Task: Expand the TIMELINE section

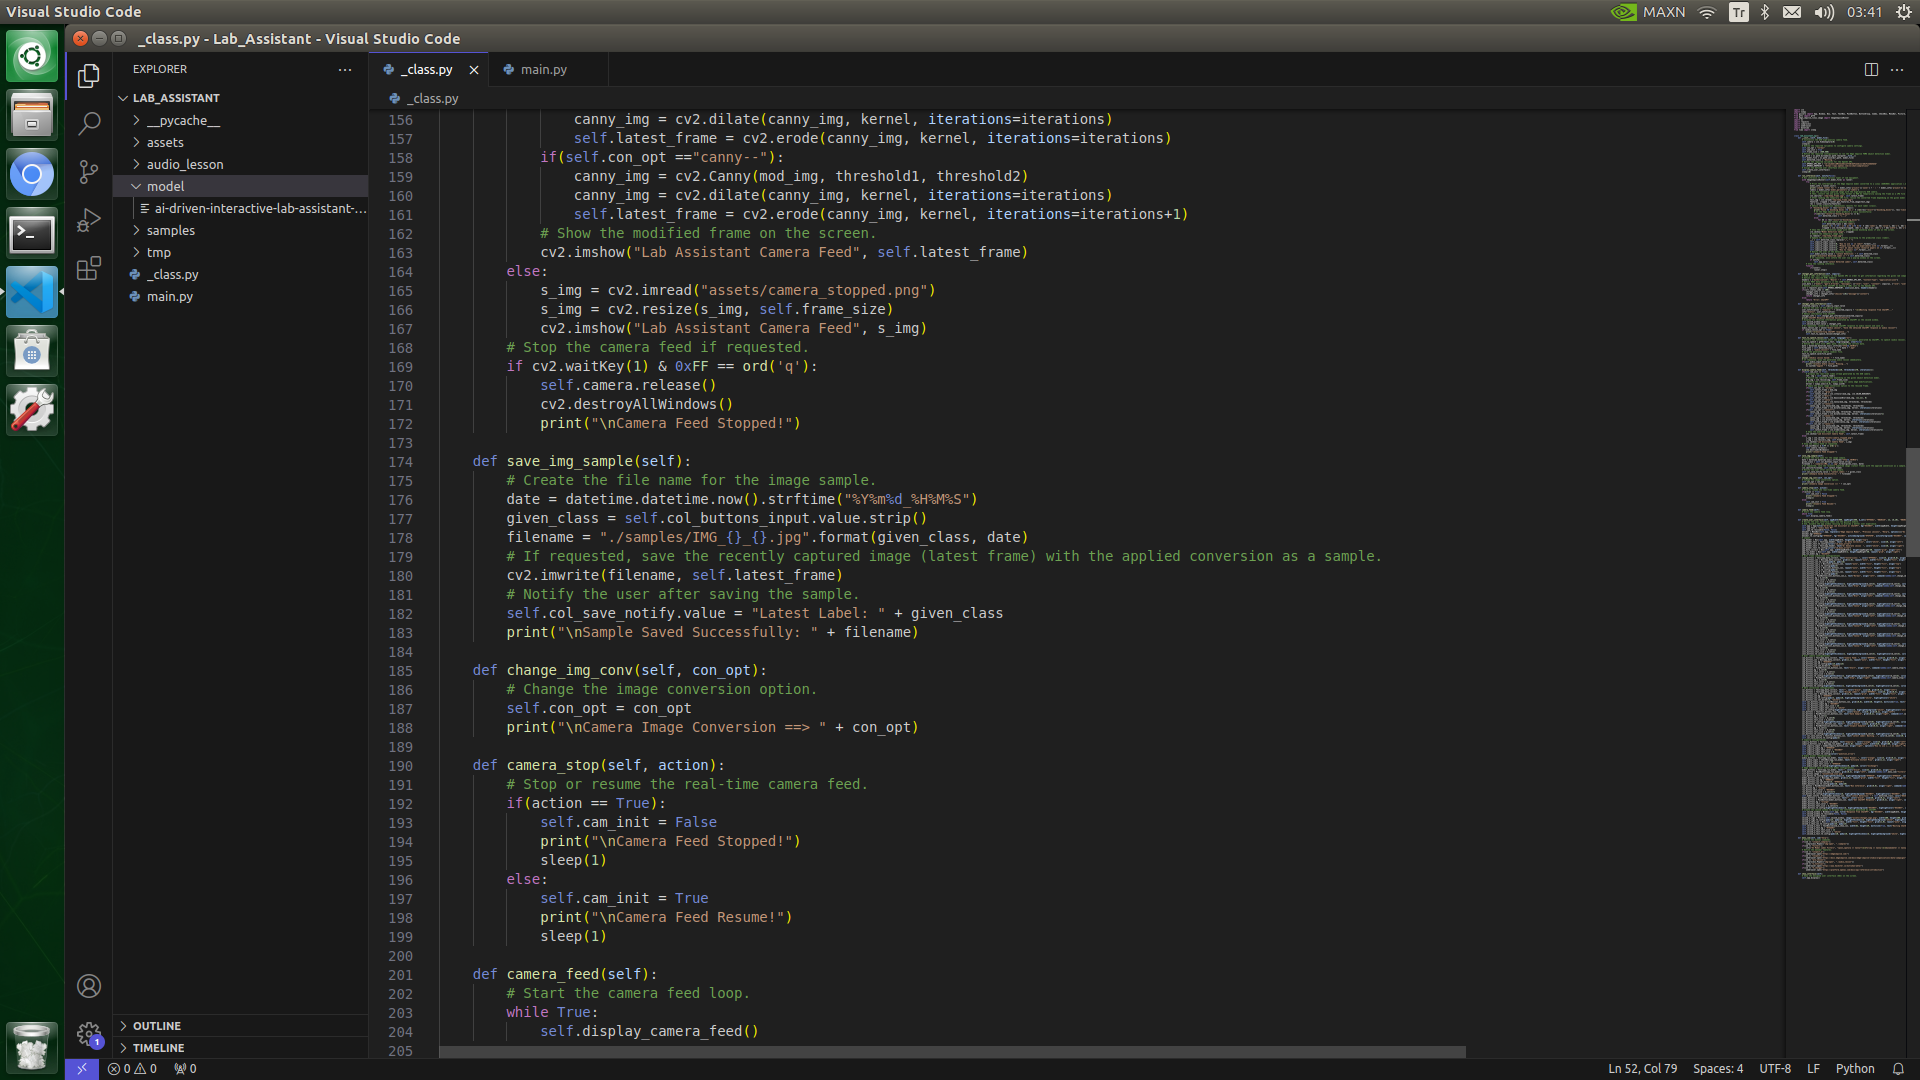Action: click(x=158, y=1048)
